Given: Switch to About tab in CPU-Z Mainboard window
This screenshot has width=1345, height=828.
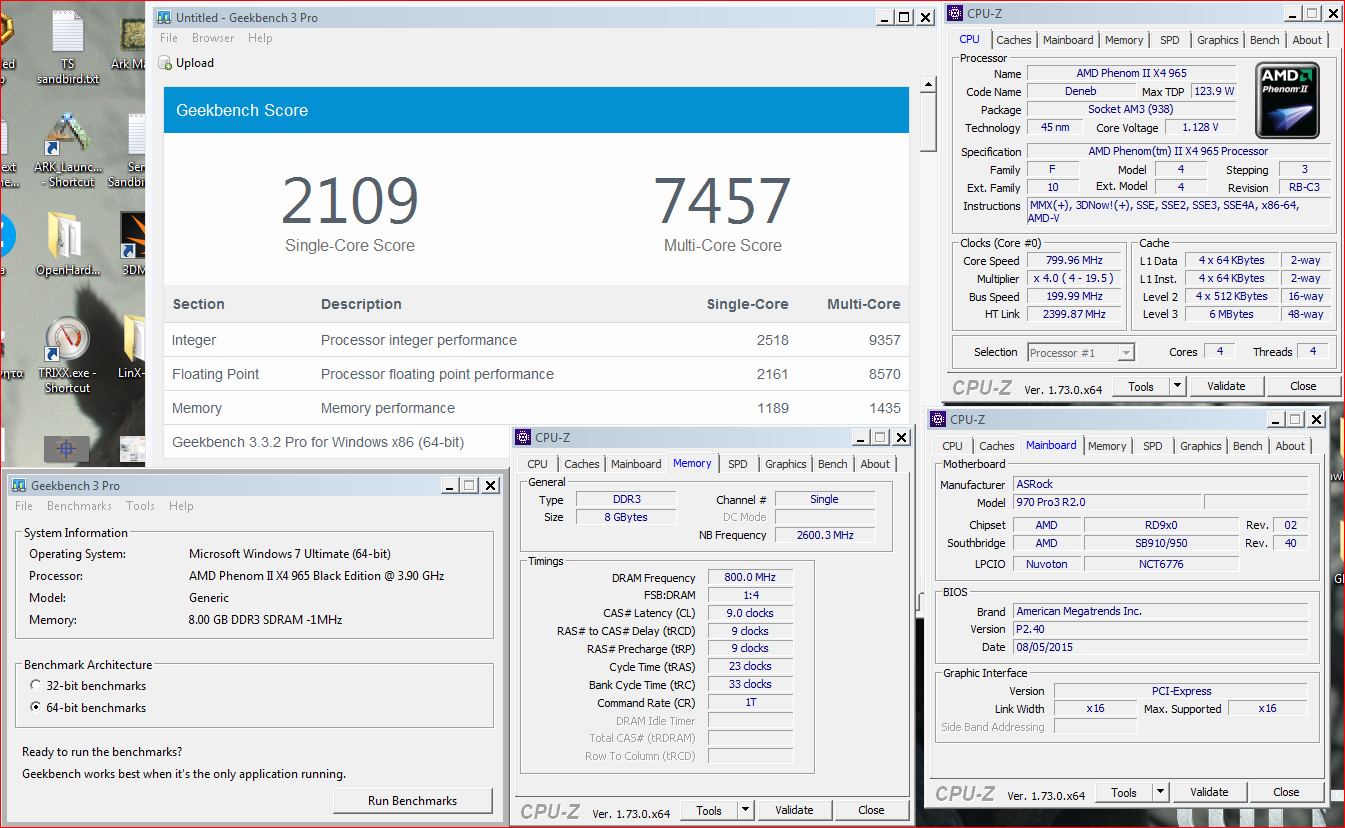Looking at the screenshot, I should click(x=1289, y=446).
